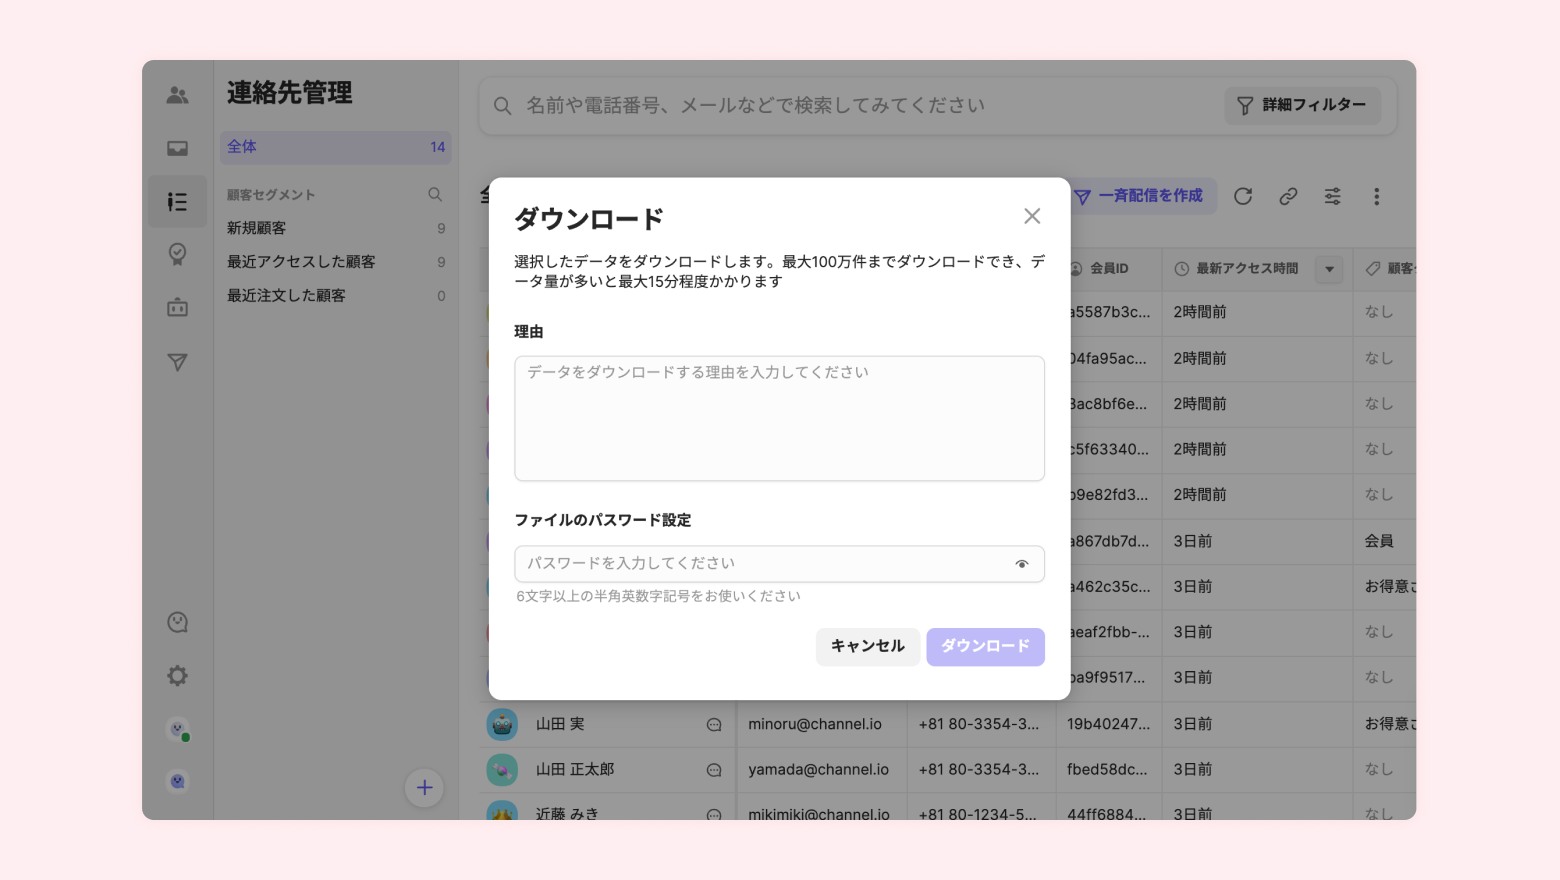Click the 理由 reason text area

[779, 418]
